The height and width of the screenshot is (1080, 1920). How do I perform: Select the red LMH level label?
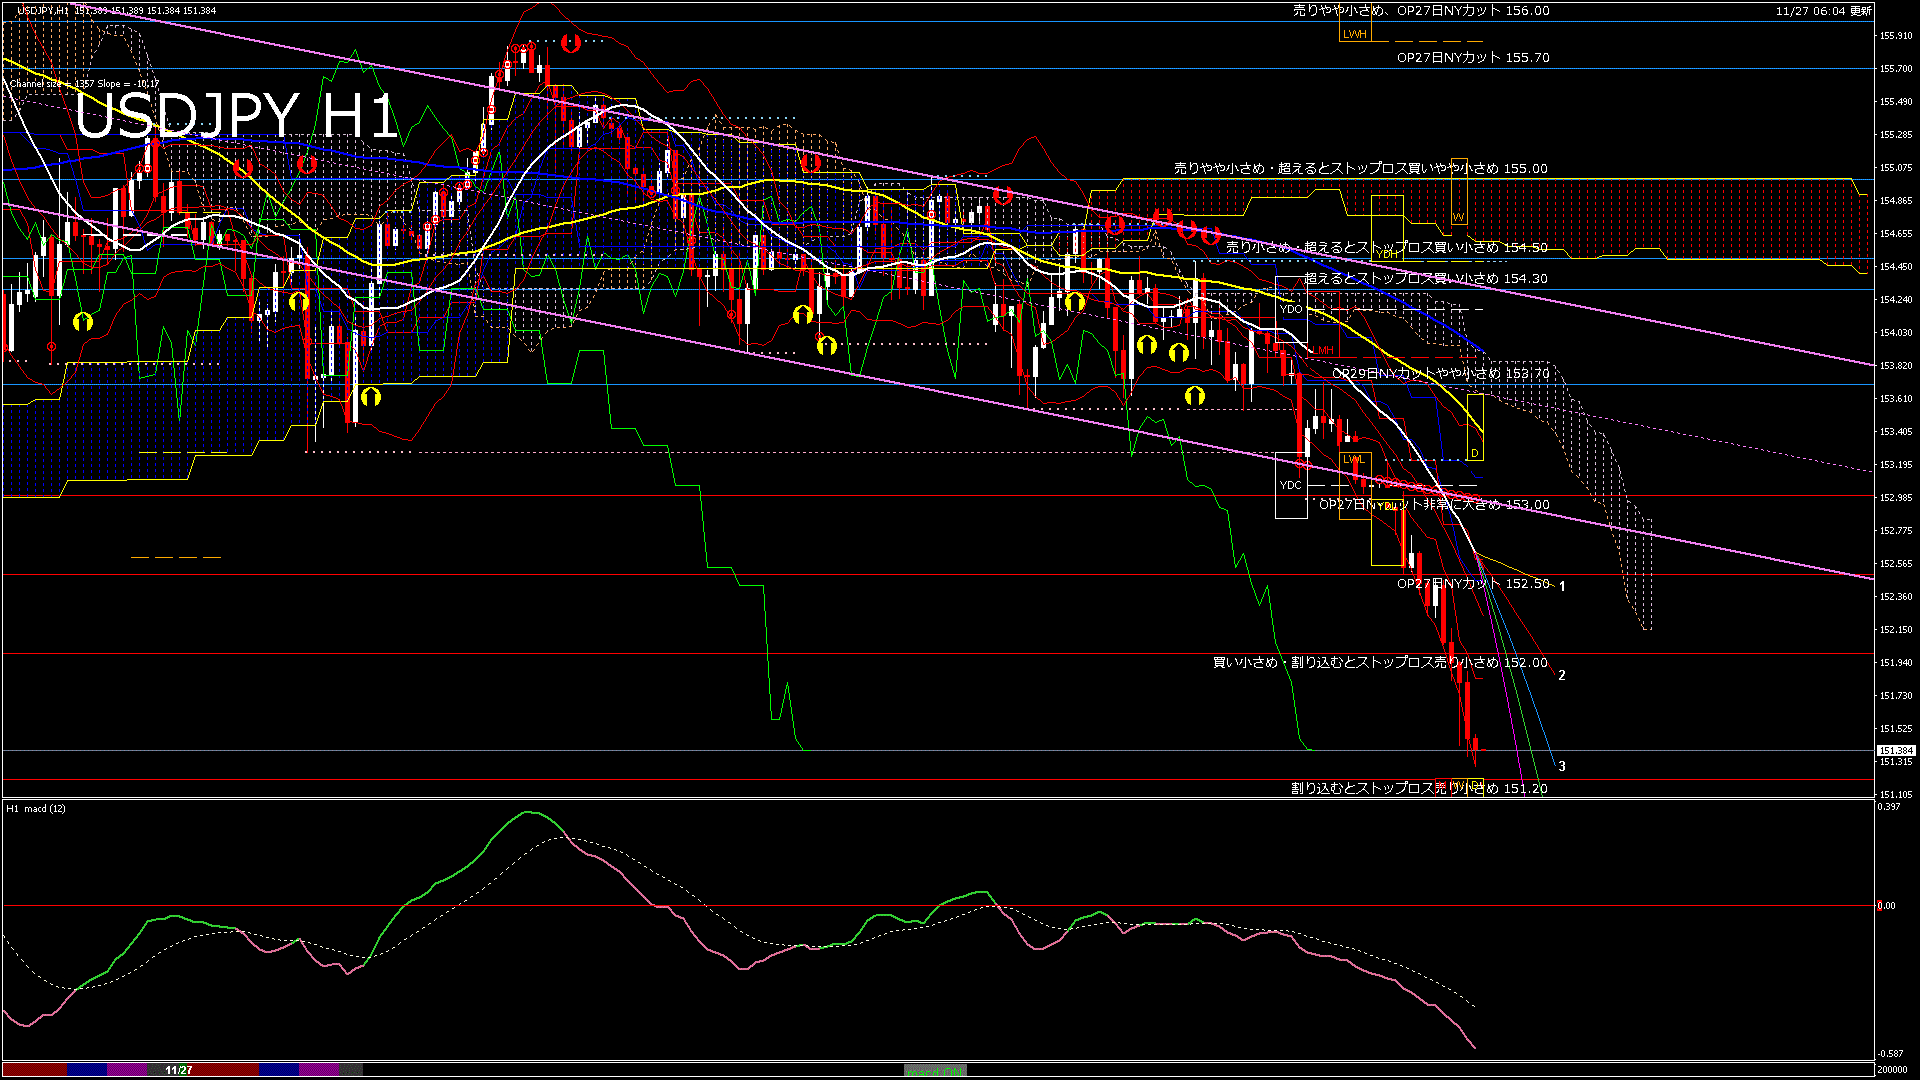tap(1325, 350)
